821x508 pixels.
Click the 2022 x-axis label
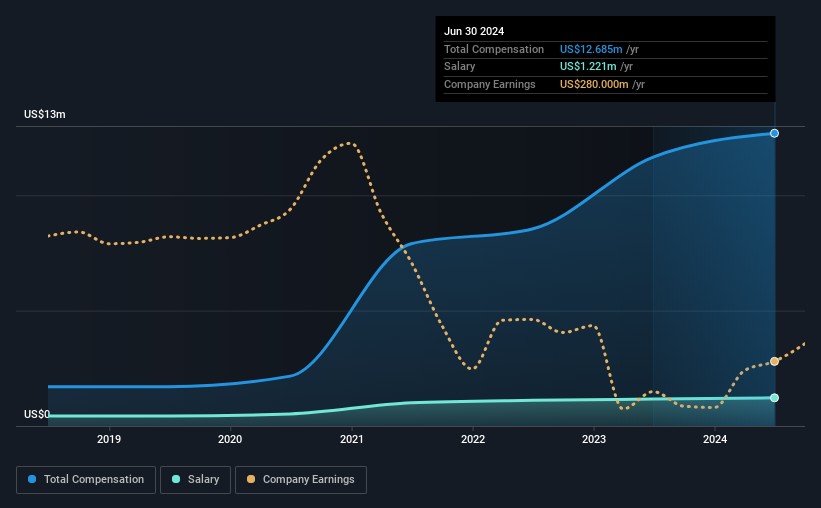[473, 439]
